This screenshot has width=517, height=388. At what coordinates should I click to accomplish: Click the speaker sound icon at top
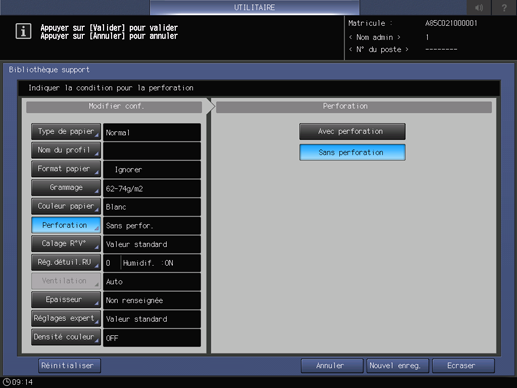(x=479, y=7)
